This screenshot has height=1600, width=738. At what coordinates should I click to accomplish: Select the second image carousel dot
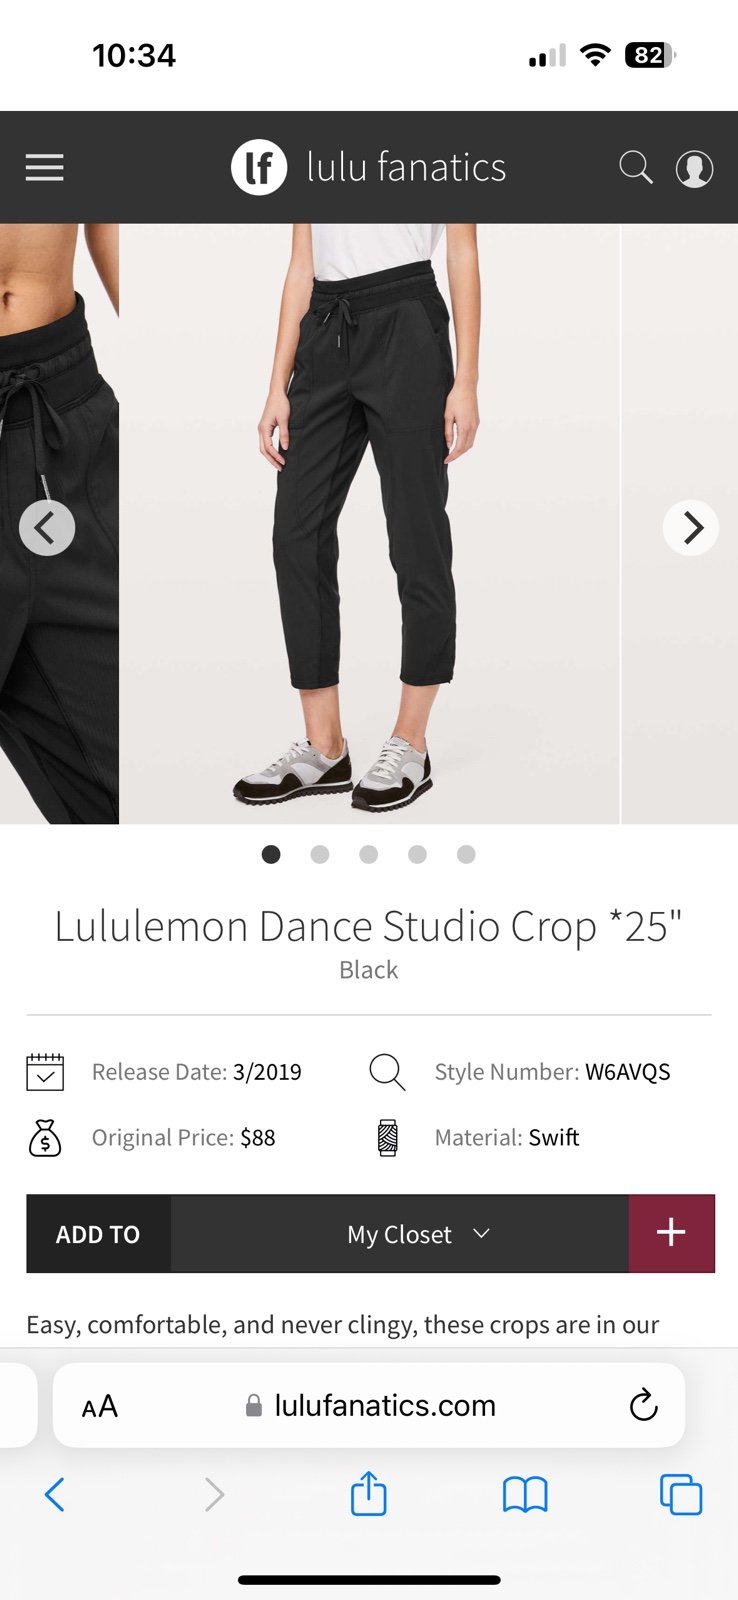[320, 854]
